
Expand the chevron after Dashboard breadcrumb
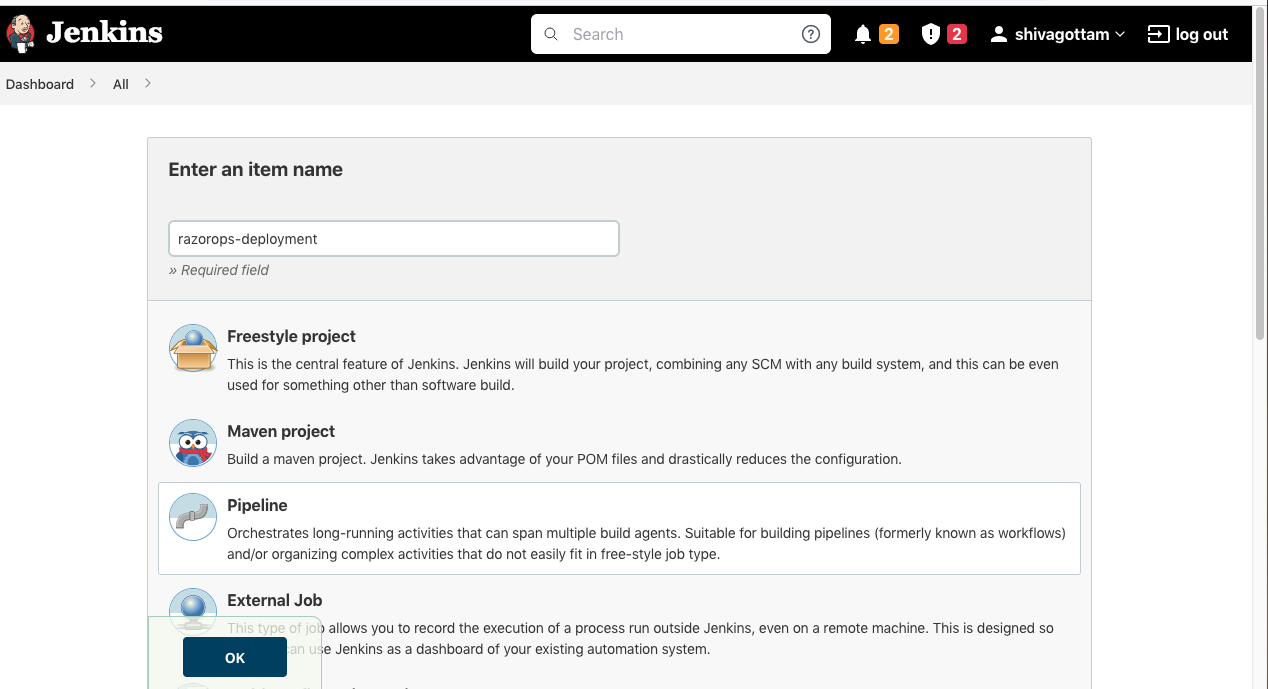(x=93, y=84)
